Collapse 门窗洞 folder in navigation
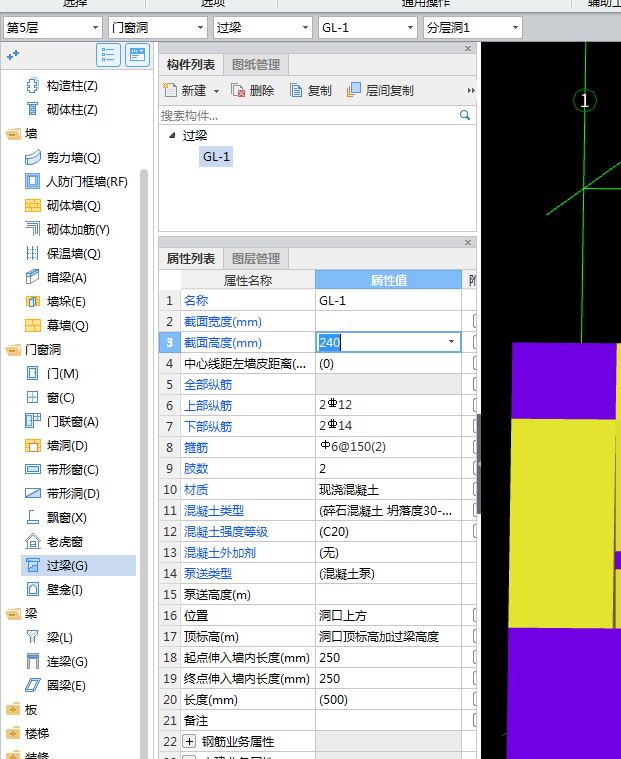The width and height of the screenshot is (621, 759). [13, 349]
